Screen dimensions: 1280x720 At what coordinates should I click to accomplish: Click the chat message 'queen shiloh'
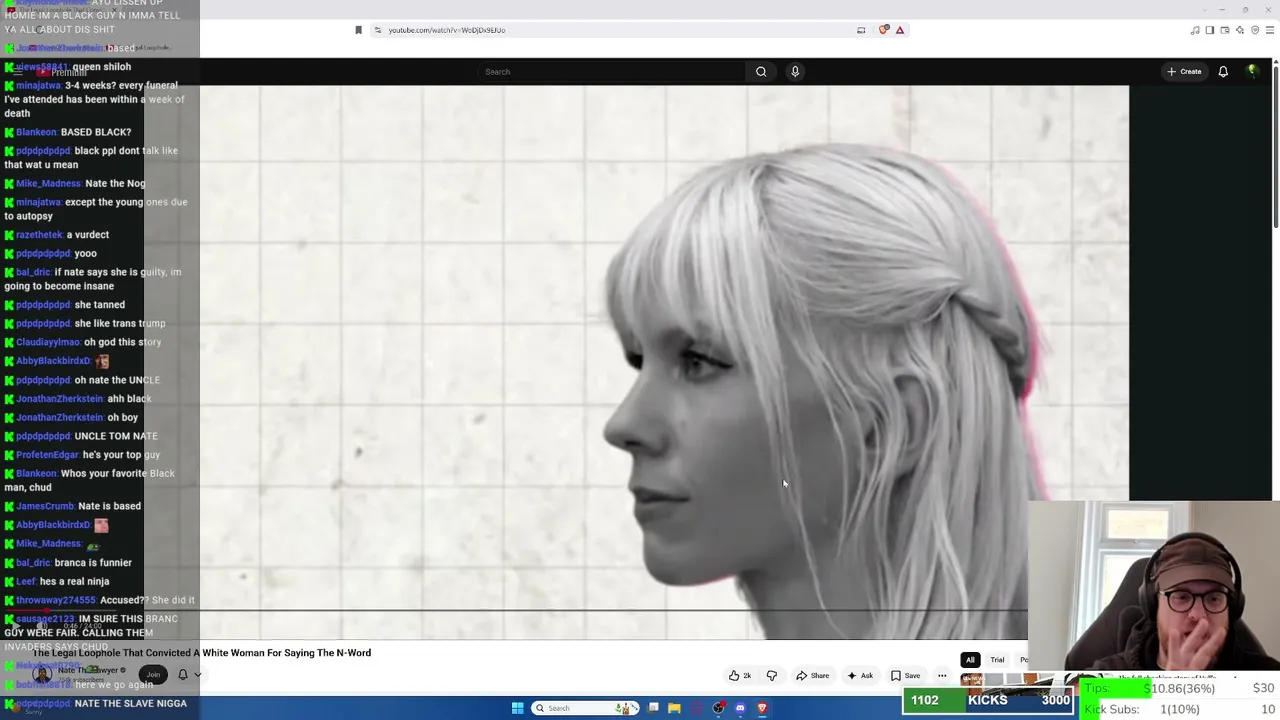pos(102,67)
